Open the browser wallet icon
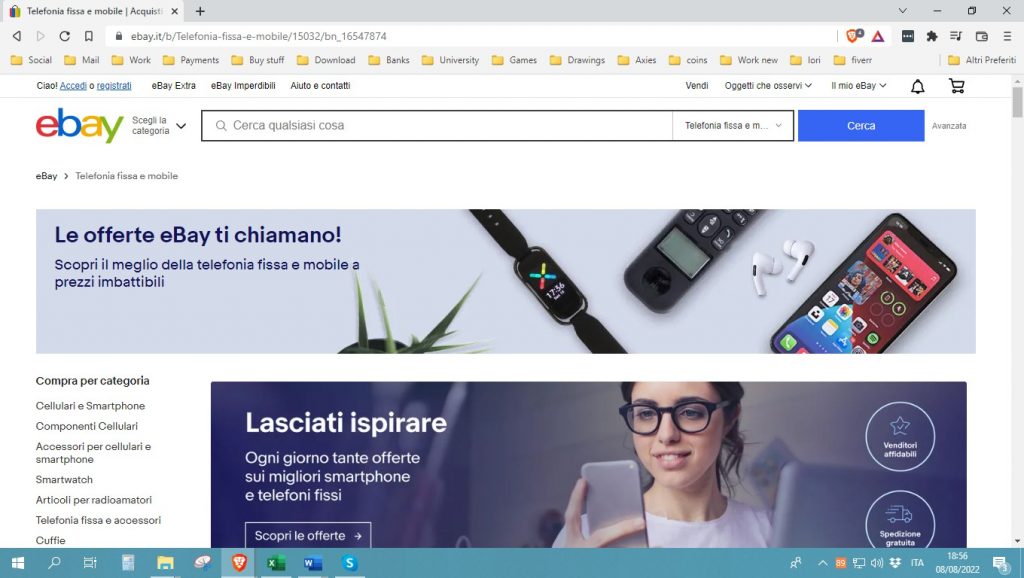Screen dimensions: 1024x578 (981, 37)
